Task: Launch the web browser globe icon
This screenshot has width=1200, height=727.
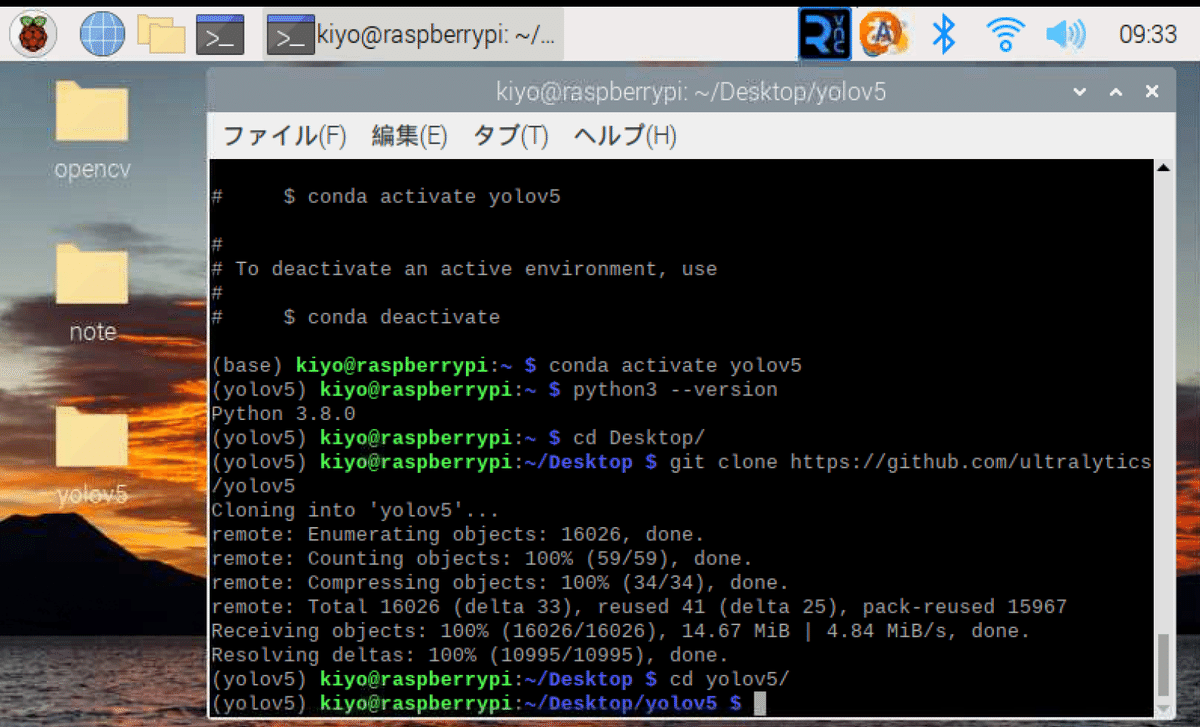Action: [x=101, y=35]
